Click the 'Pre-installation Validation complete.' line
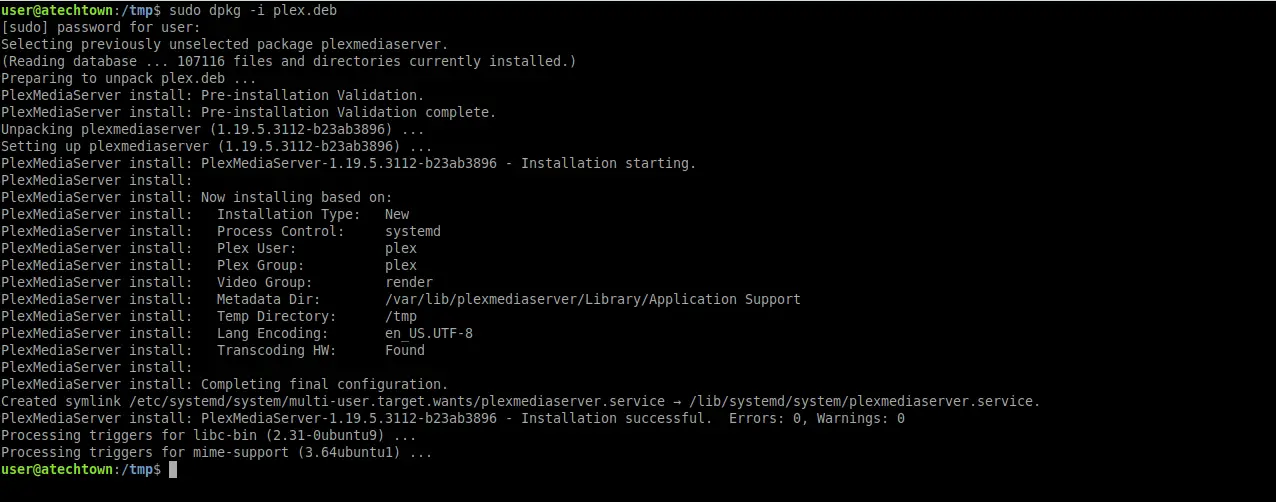This screenshot has width=1276, height=502. coord(249,112)
